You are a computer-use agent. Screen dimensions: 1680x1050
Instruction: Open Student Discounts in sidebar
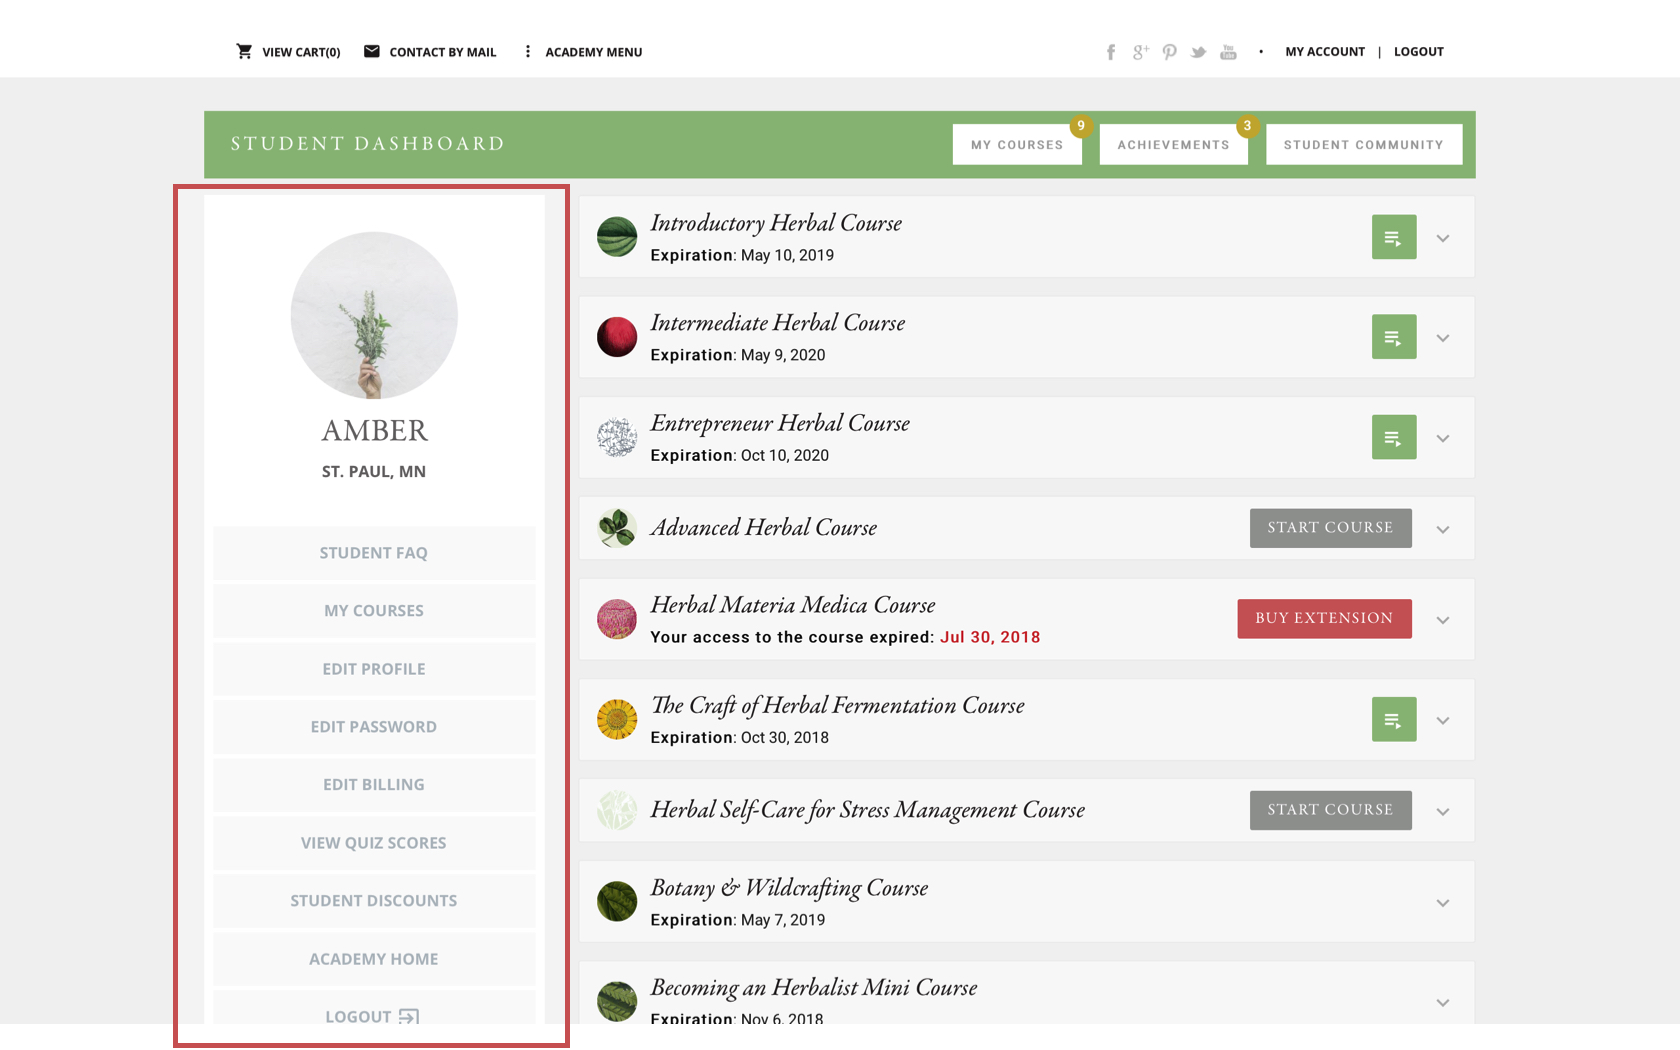pyautogui.click(x=374, y=901)
